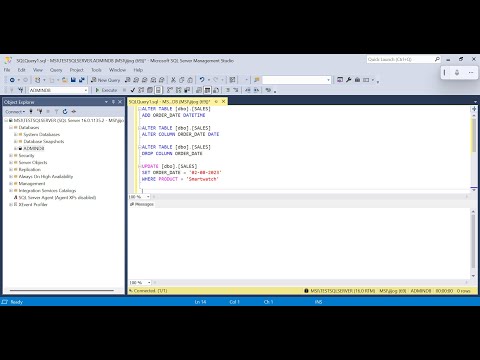Toggle Include Live Query Statistics
This screenshot has width=480, height=360.
coord(179,90)
